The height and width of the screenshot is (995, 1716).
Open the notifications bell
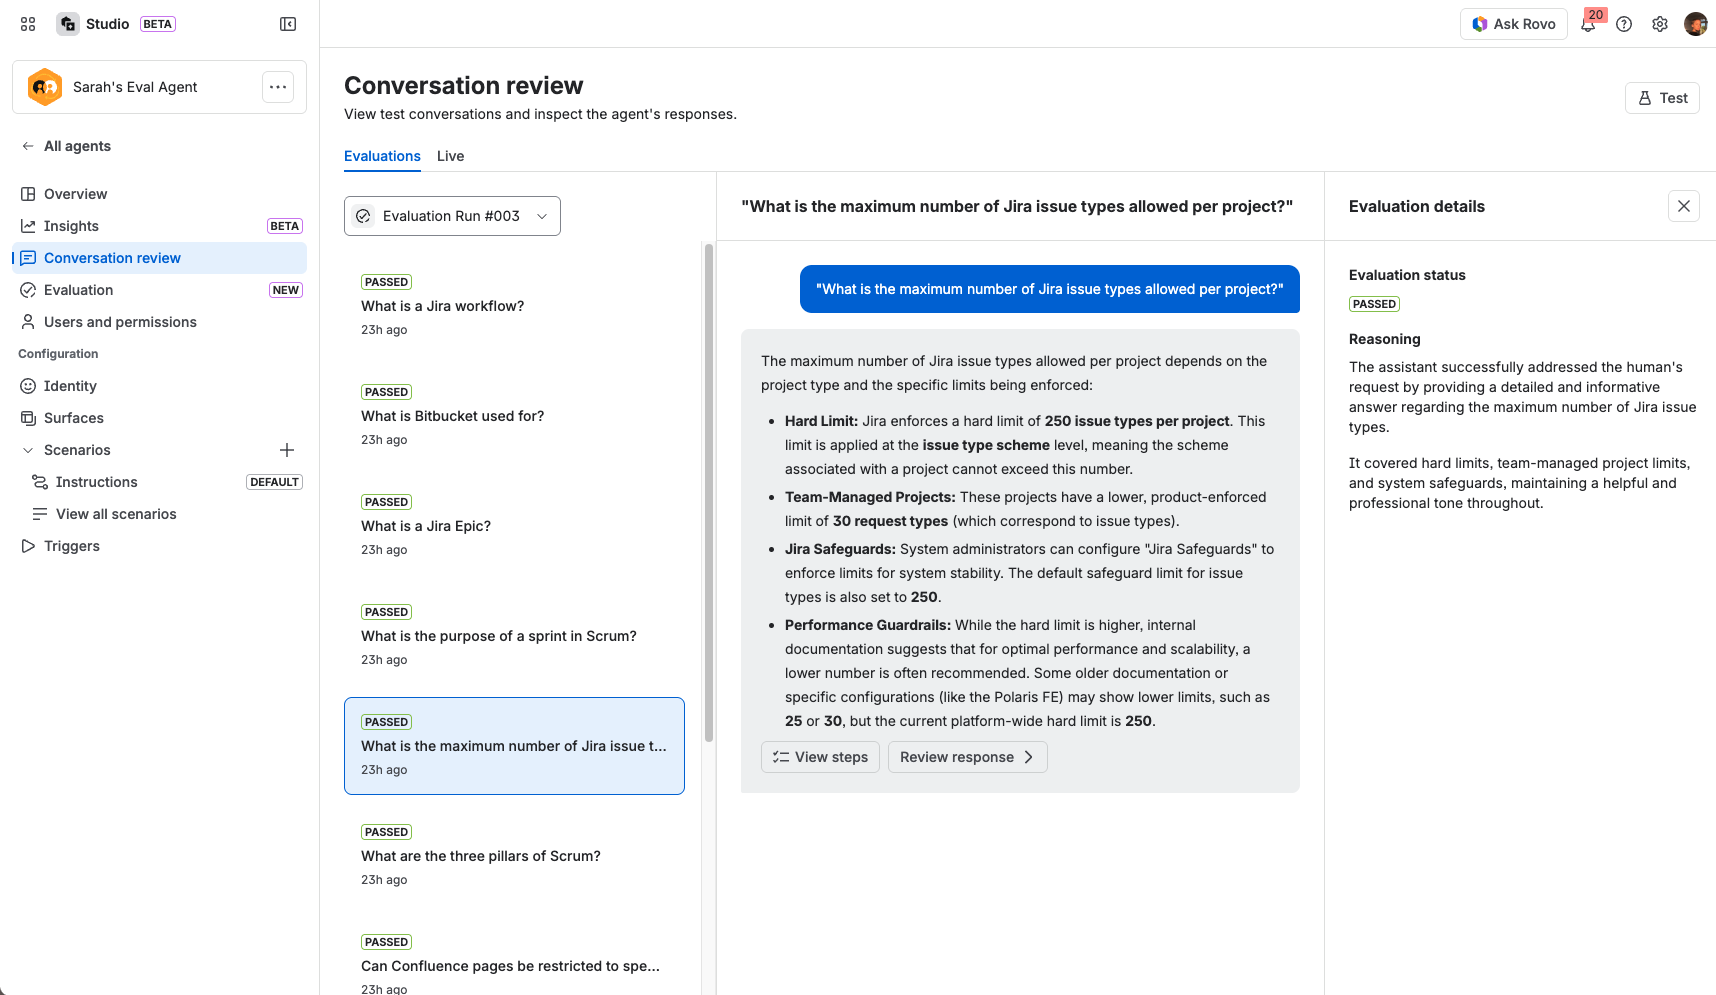pos(1588,24)
